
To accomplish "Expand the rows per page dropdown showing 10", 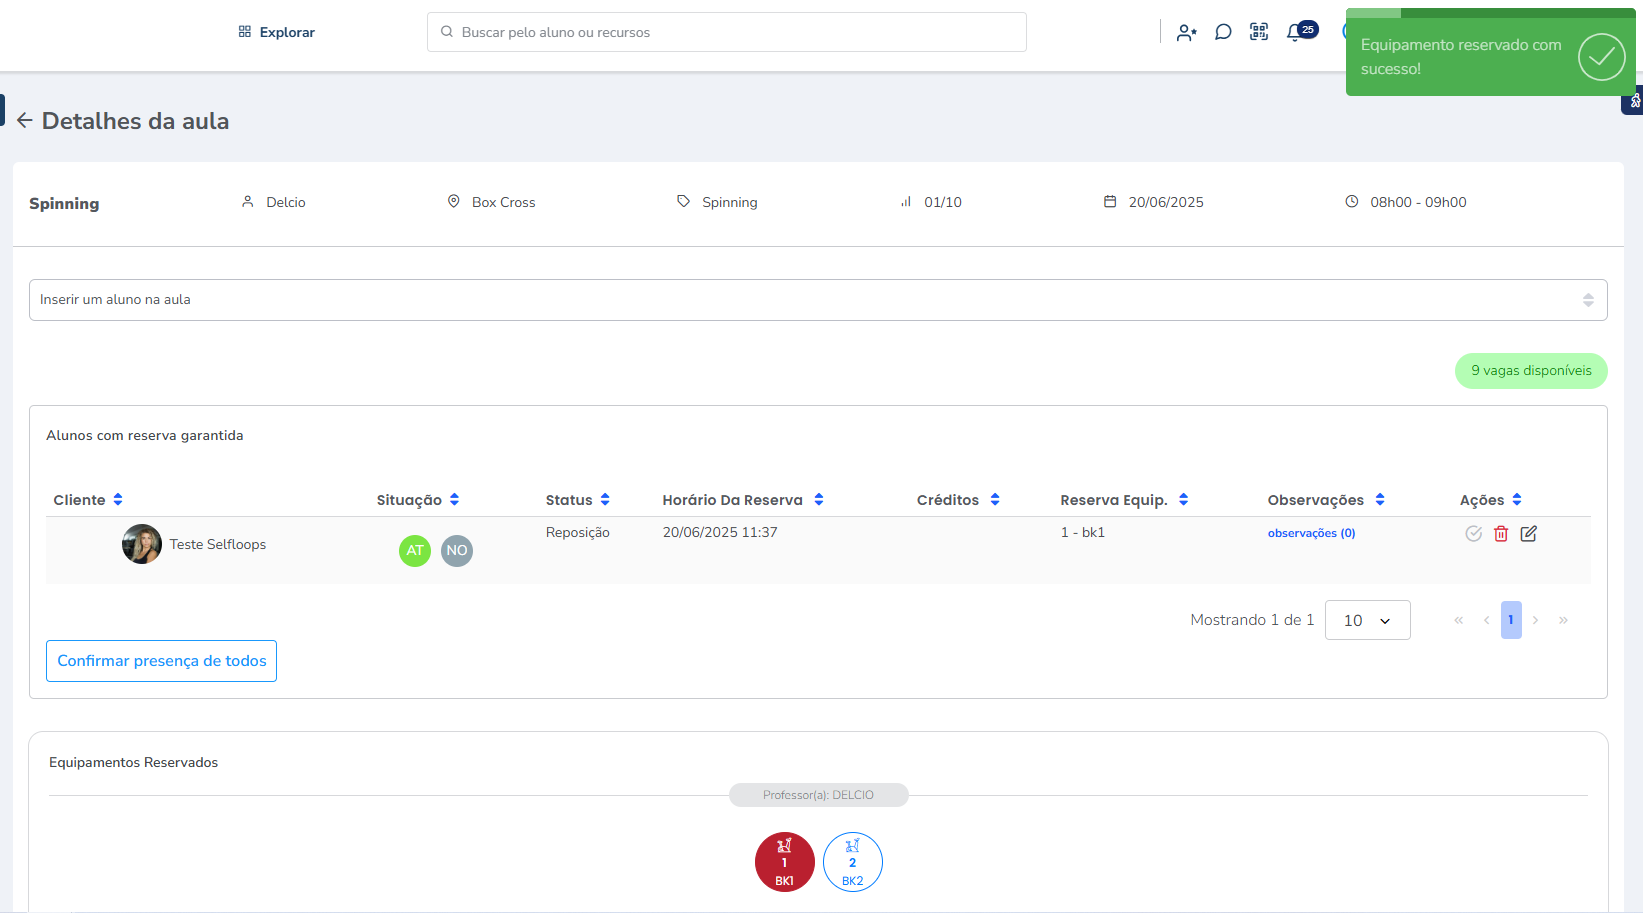I will 1367,620.
